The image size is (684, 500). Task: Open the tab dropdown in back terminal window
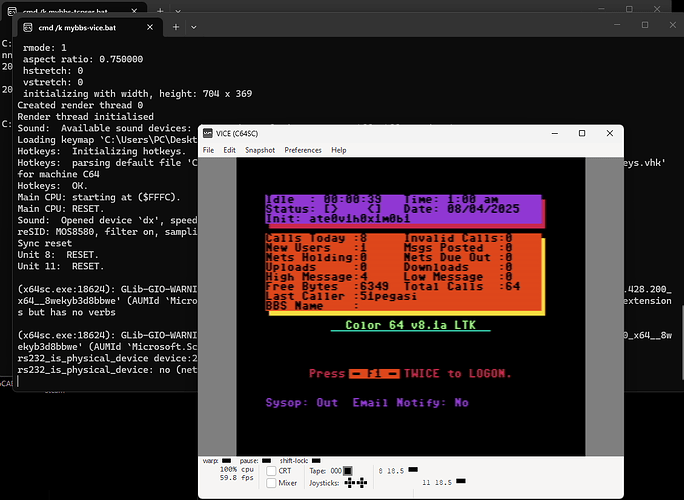pos(178,10)
